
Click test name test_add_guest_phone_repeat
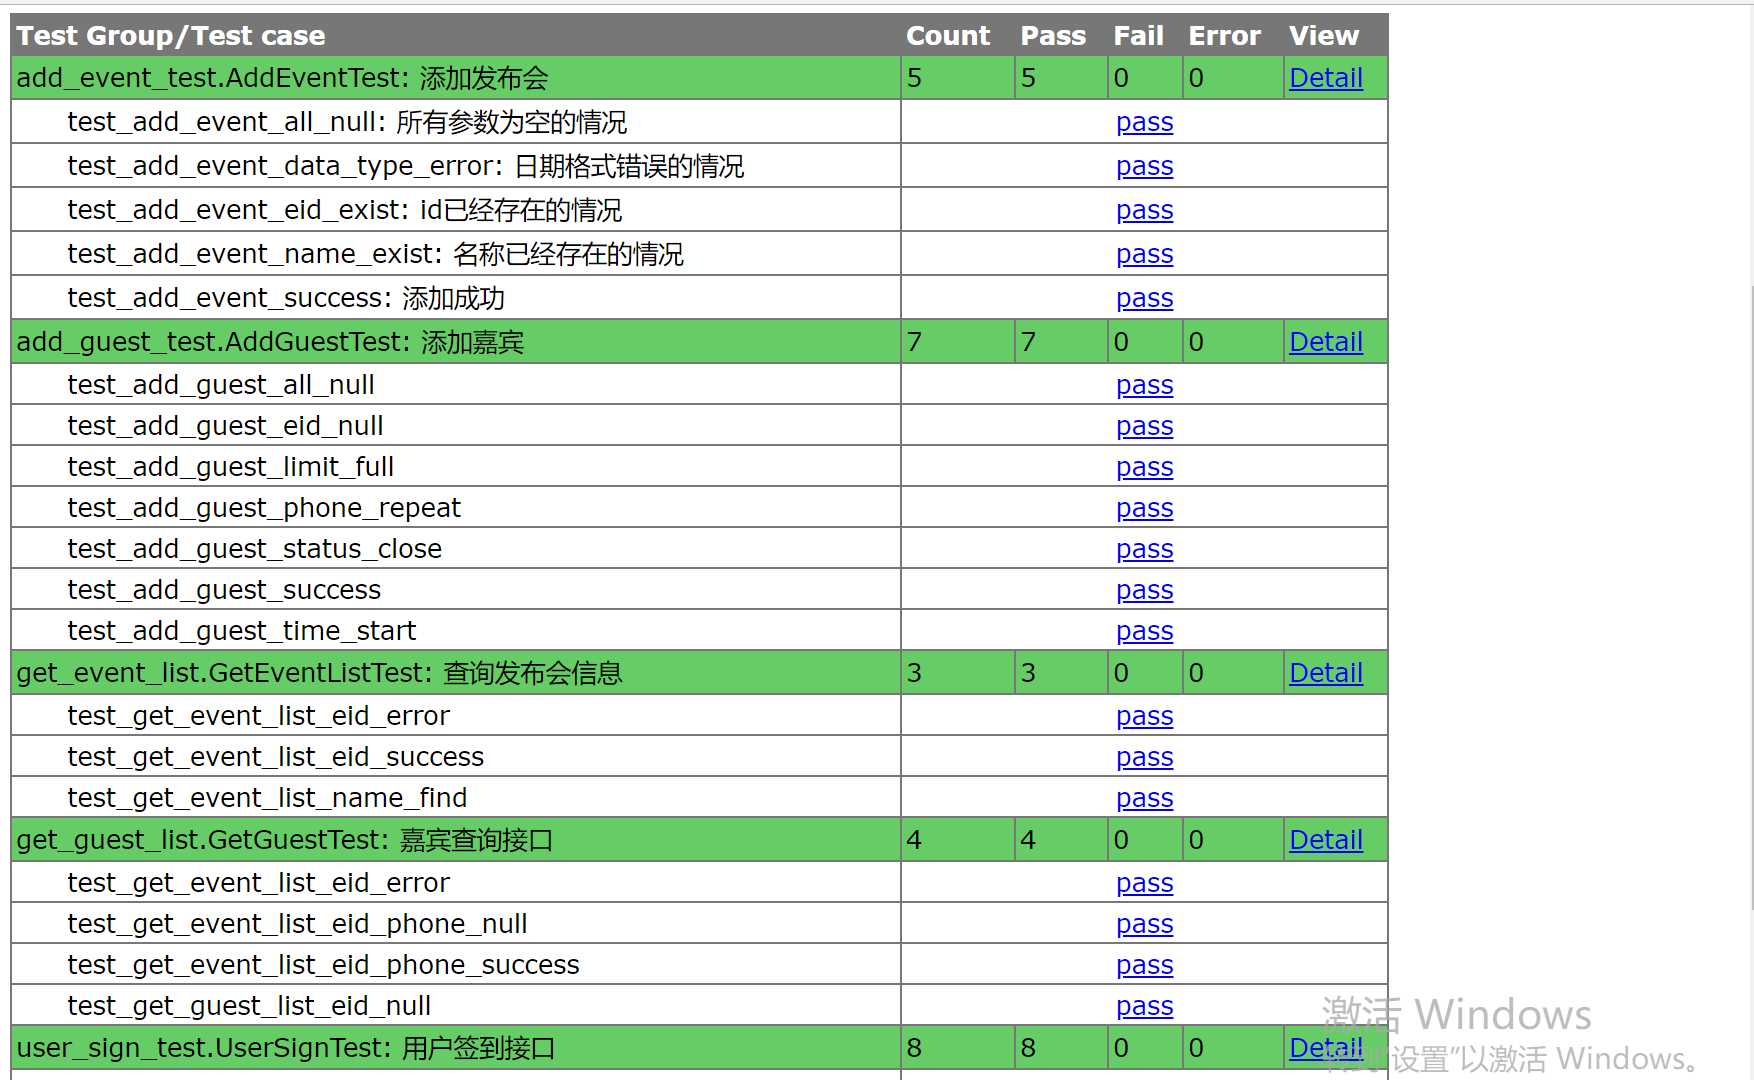264,508
